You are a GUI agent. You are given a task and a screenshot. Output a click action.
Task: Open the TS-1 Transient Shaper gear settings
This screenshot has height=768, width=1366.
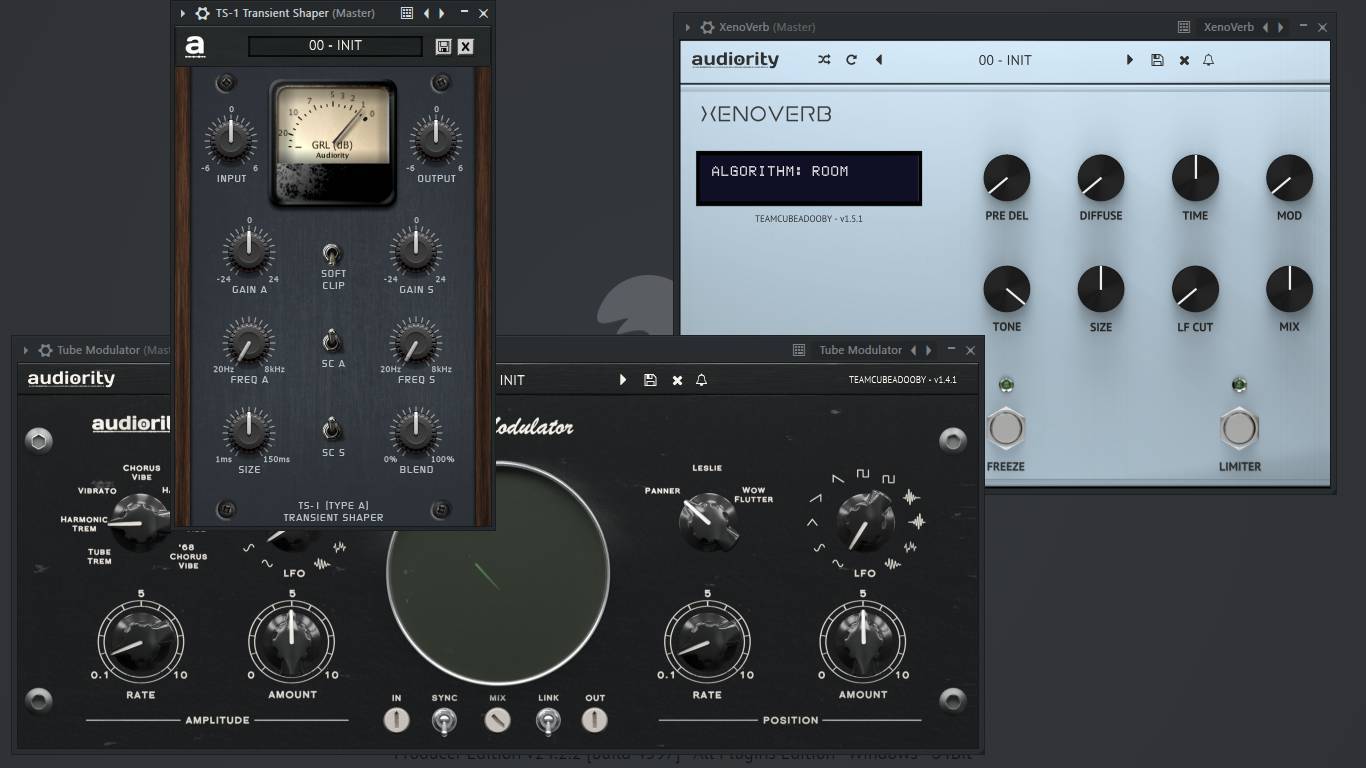coord(203,13)
